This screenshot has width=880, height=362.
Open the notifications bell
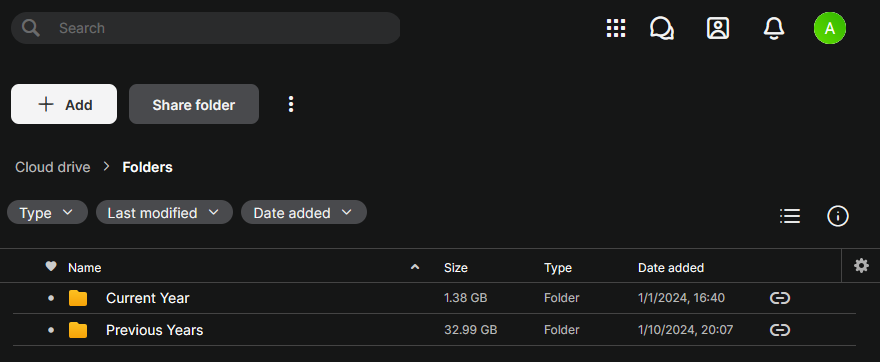(774, 28)
